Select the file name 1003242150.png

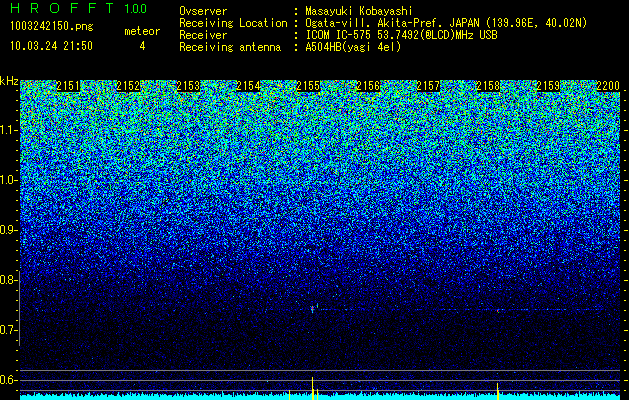52,27
